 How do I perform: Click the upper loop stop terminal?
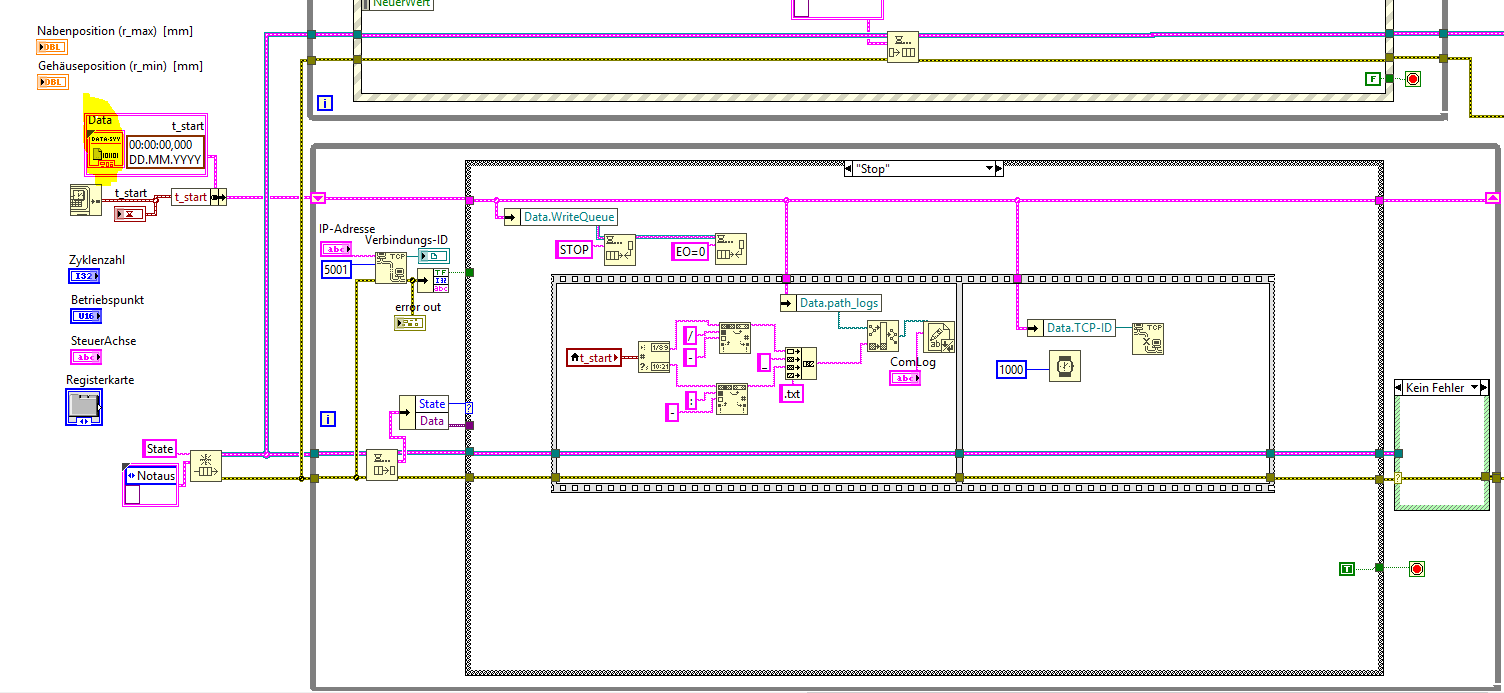click(x=1412, y=79)
